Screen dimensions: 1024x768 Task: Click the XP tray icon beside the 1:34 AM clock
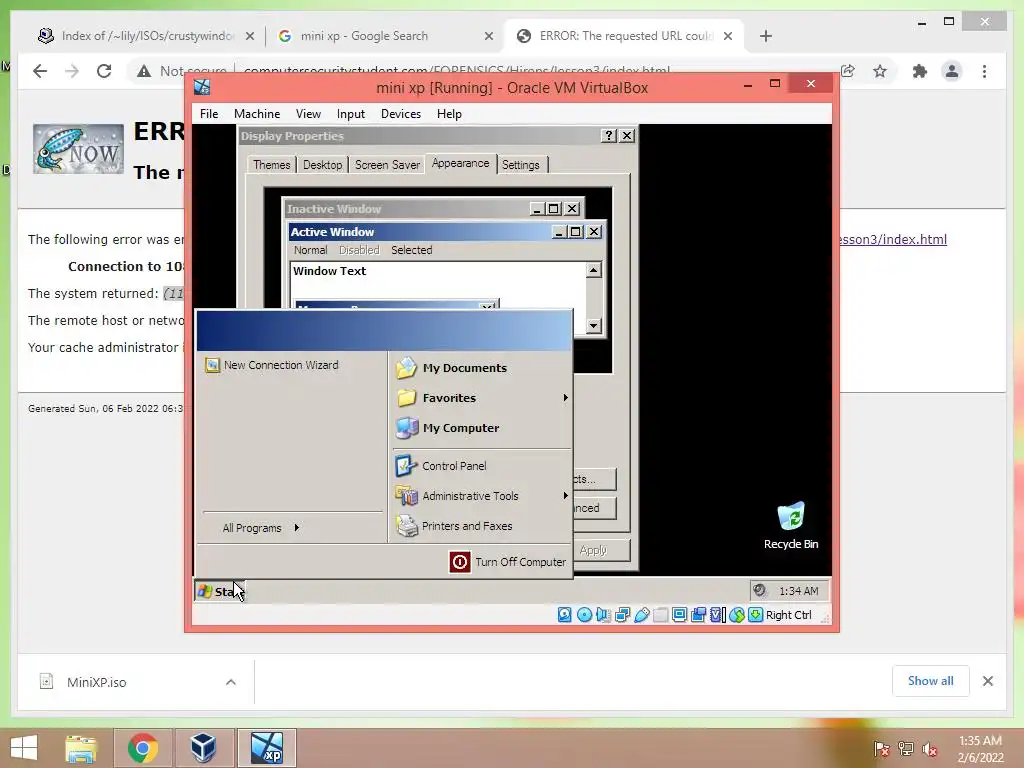click(760, 590)
